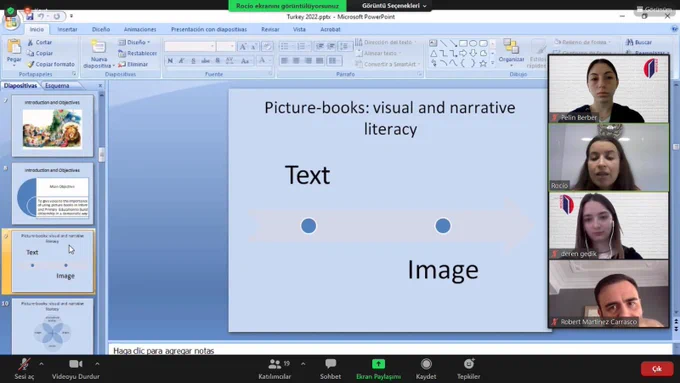680x383 pixels.
Task: Open the Vista ribbon tab
Action: tap(299, 29)
